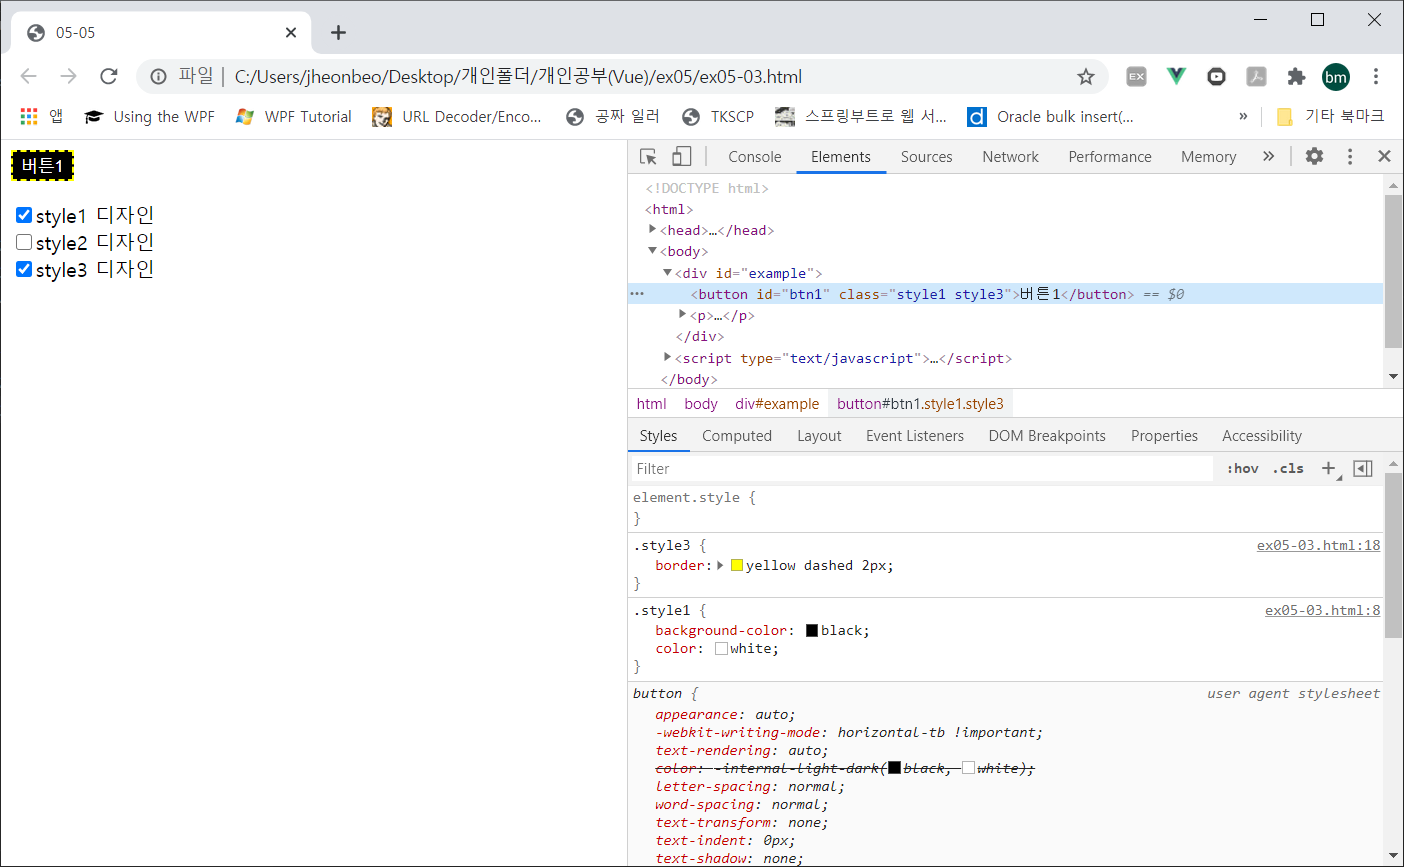Open the black background-color swatch
This screenshot has width=1404, height=867.
pyautogui.click(x=812, y=630)
